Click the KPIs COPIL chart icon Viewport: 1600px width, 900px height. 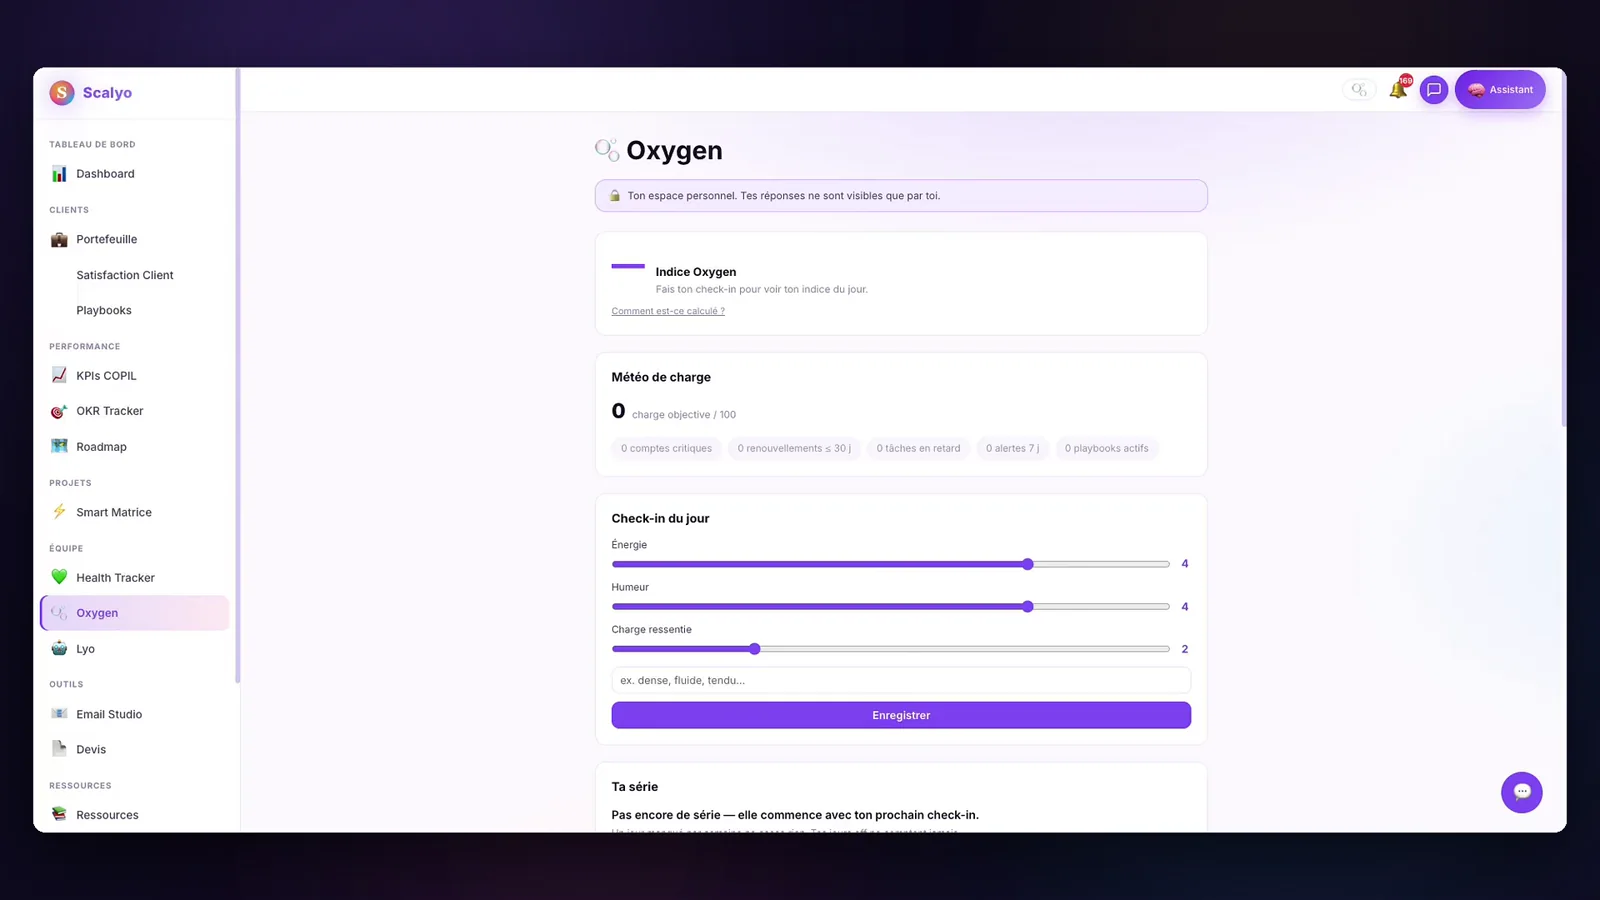pos(59,376)
